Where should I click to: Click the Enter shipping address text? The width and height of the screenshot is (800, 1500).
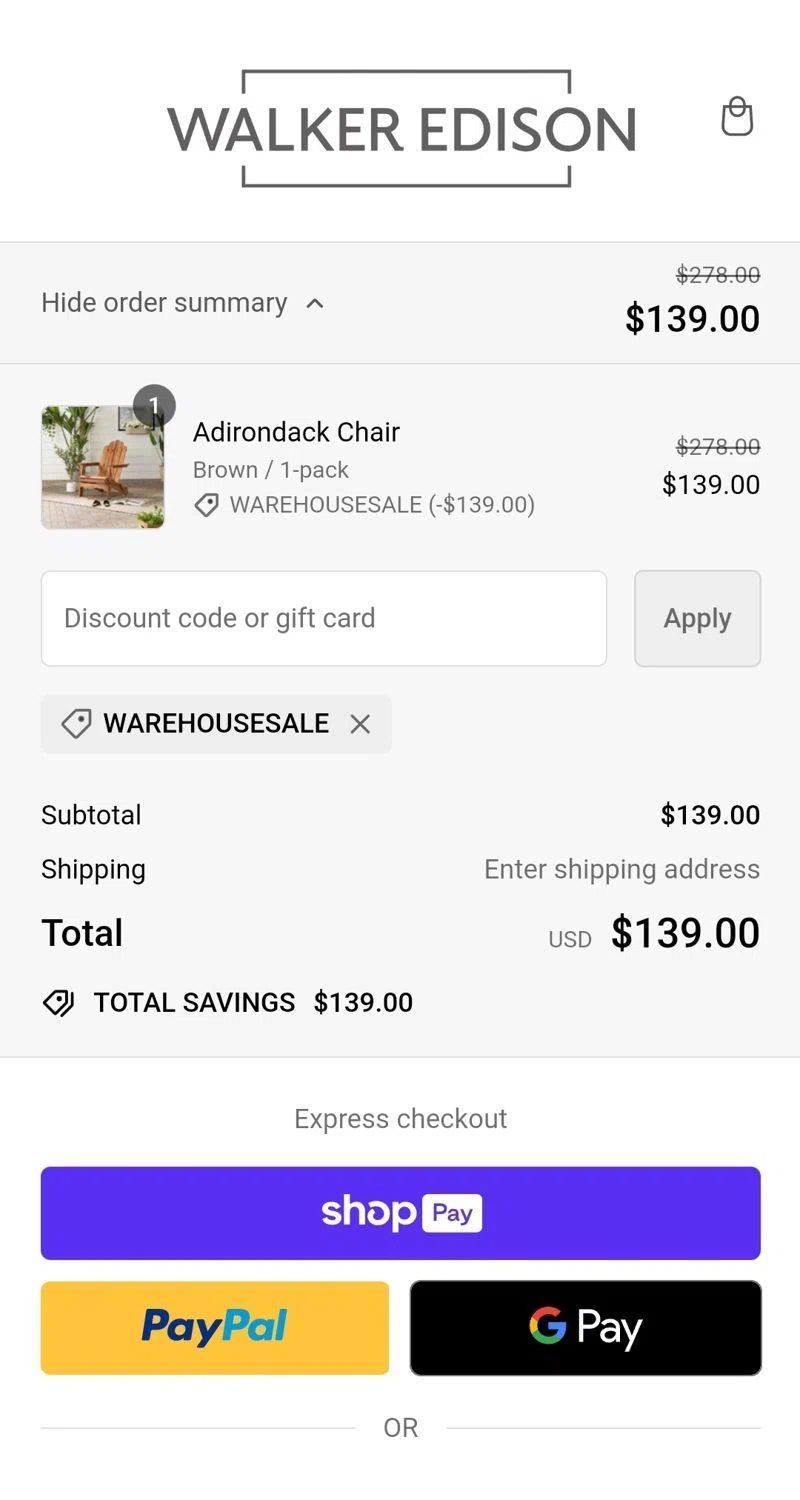click(x=622, y=869)
